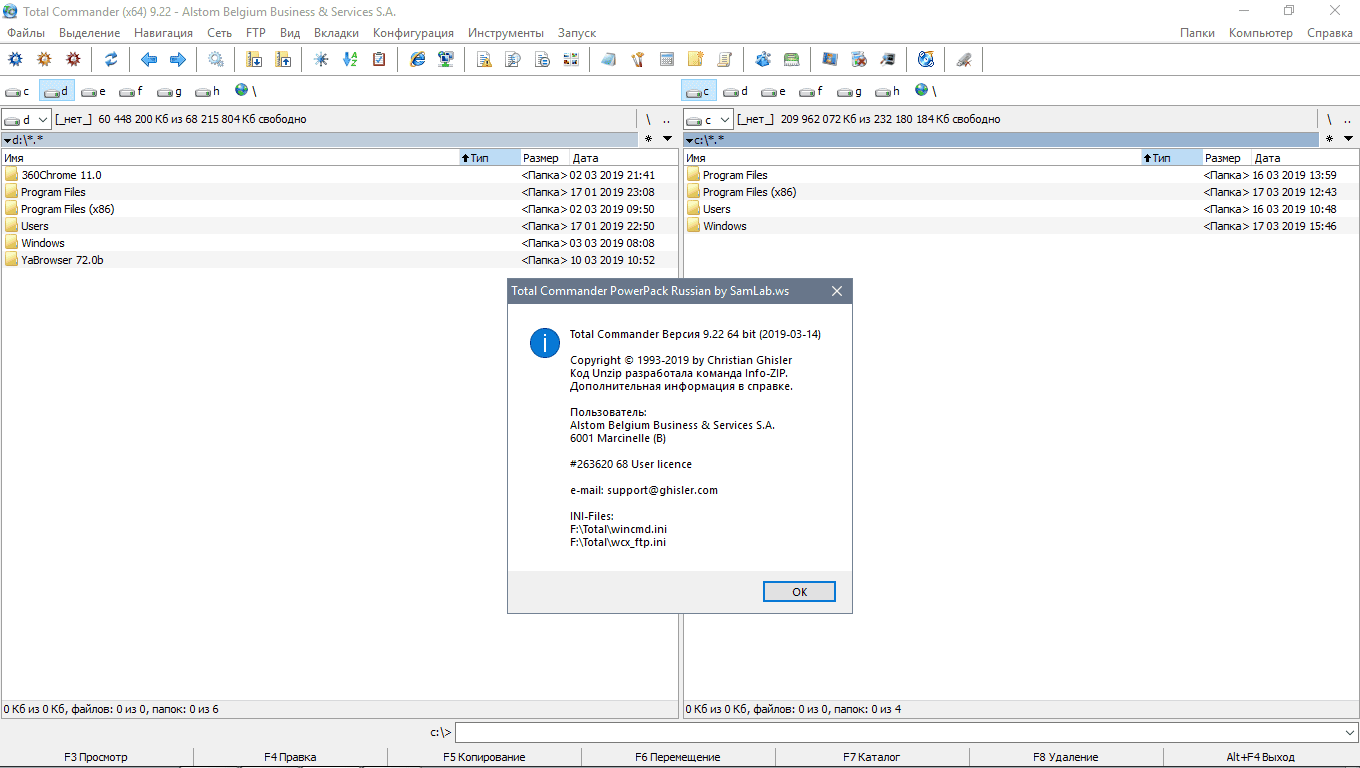Open right panel drive dropdown showing c
Image resolution: width=1360 pixels, height=768 pixels.
pyautogui.click(x=708, y=119)
